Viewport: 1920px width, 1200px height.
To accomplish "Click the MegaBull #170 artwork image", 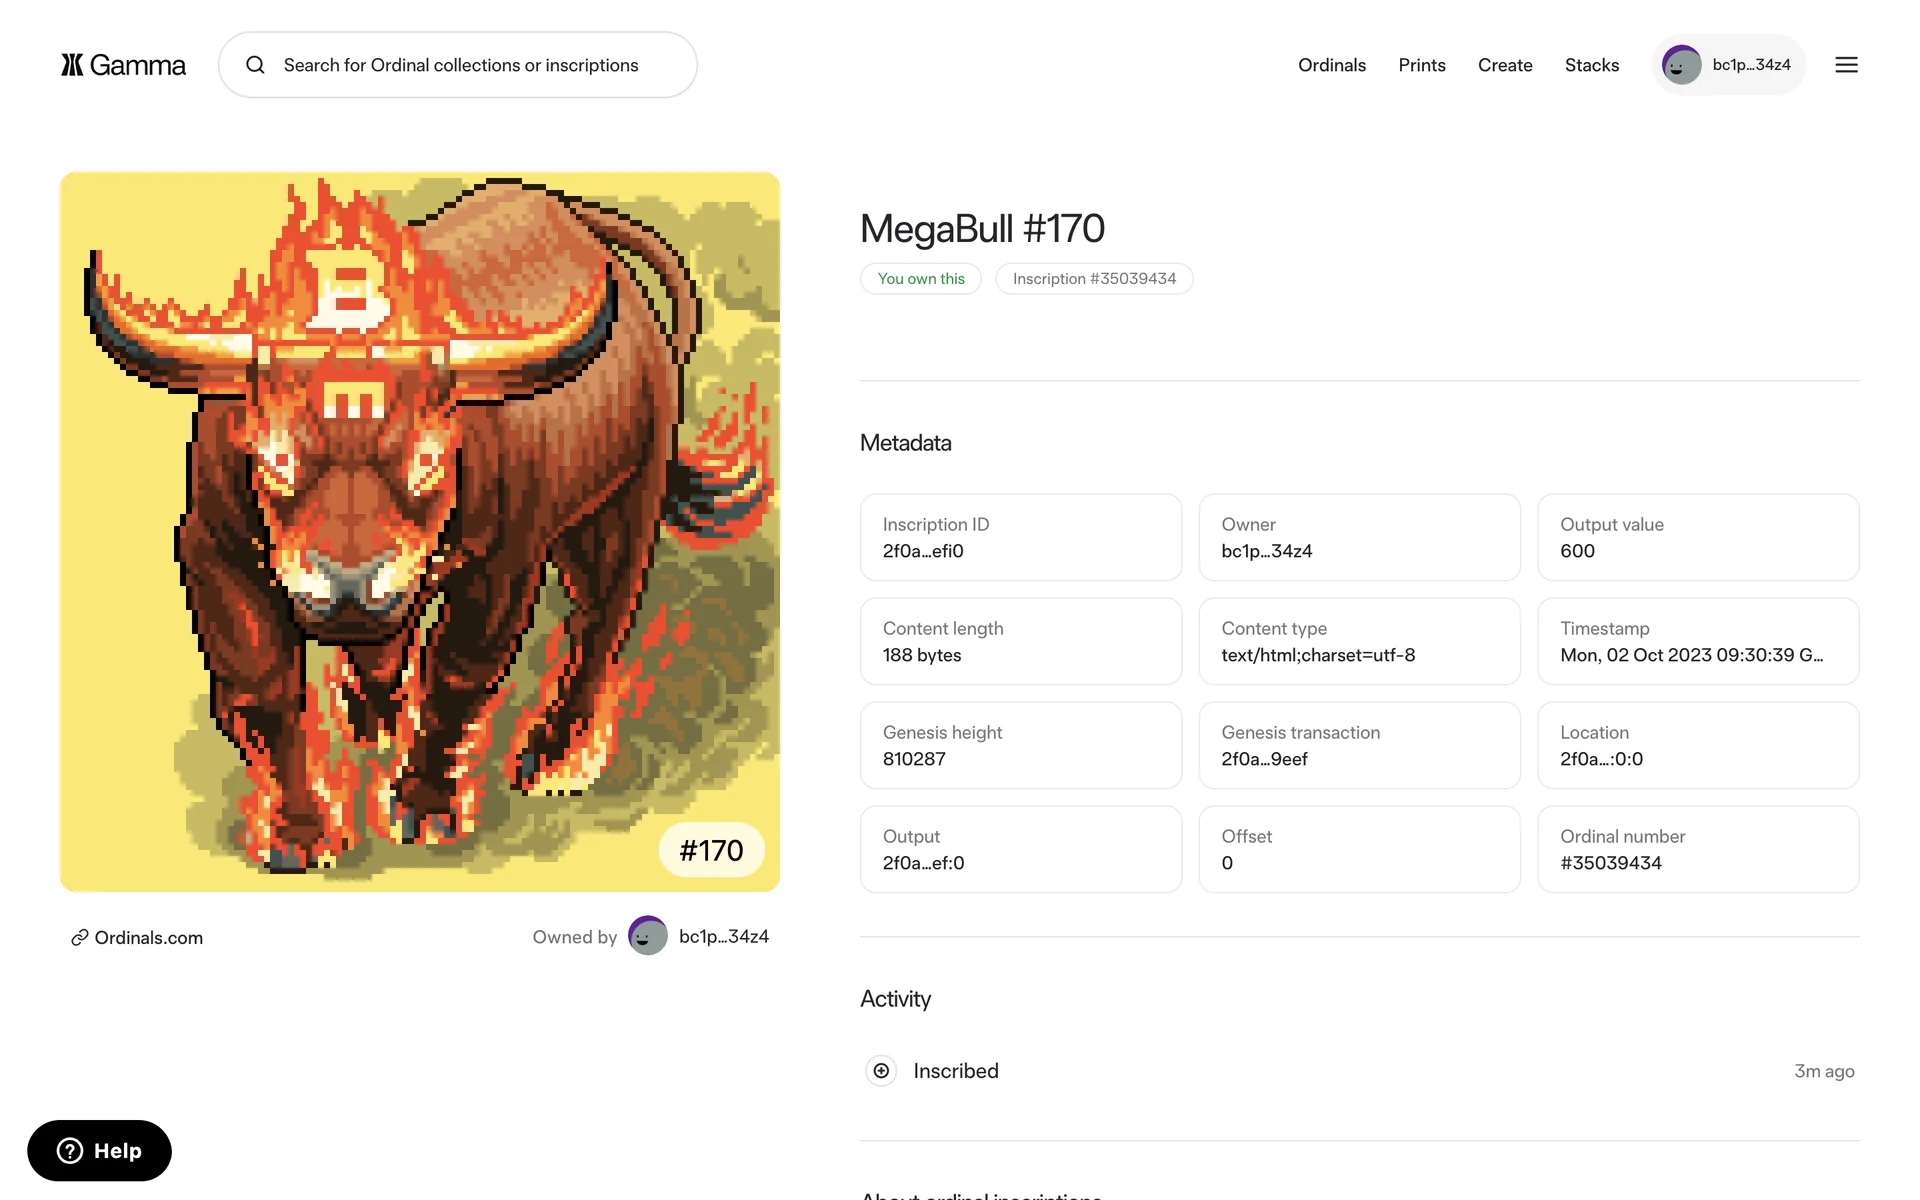I will coord(420,532).
